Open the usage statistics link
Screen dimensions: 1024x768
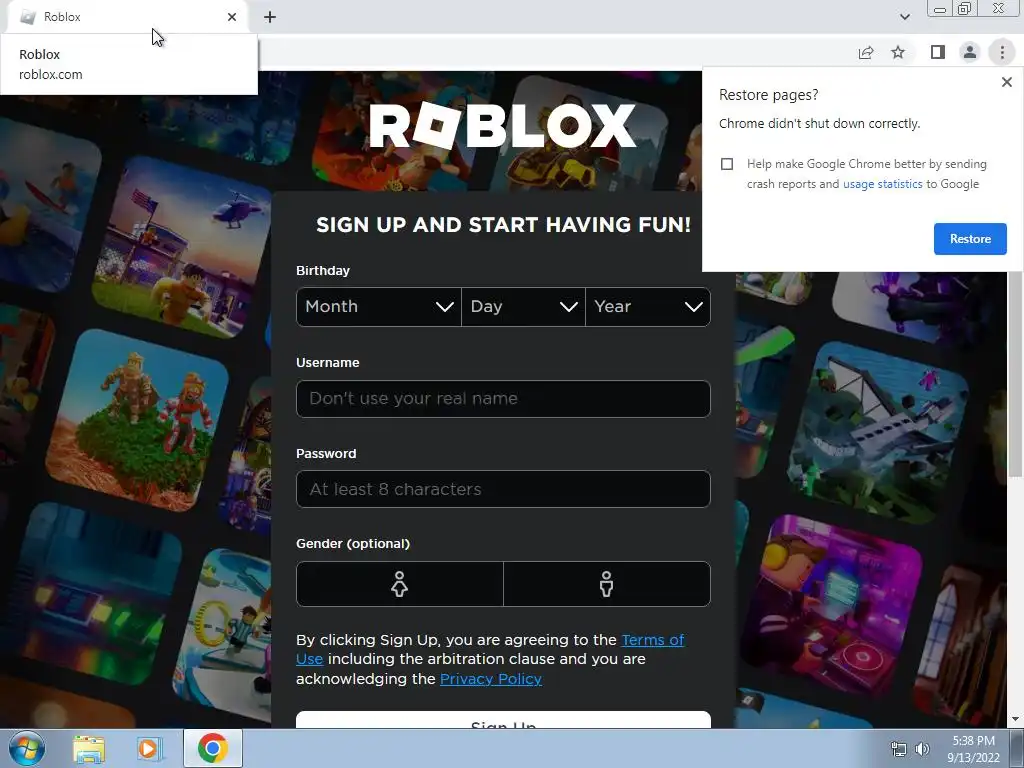(x=882, y=184)
